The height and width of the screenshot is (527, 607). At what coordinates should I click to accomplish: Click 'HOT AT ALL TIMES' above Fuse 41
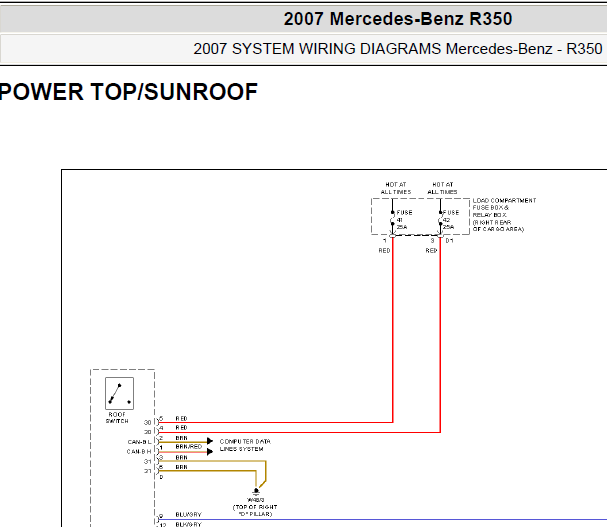[396, 188]
